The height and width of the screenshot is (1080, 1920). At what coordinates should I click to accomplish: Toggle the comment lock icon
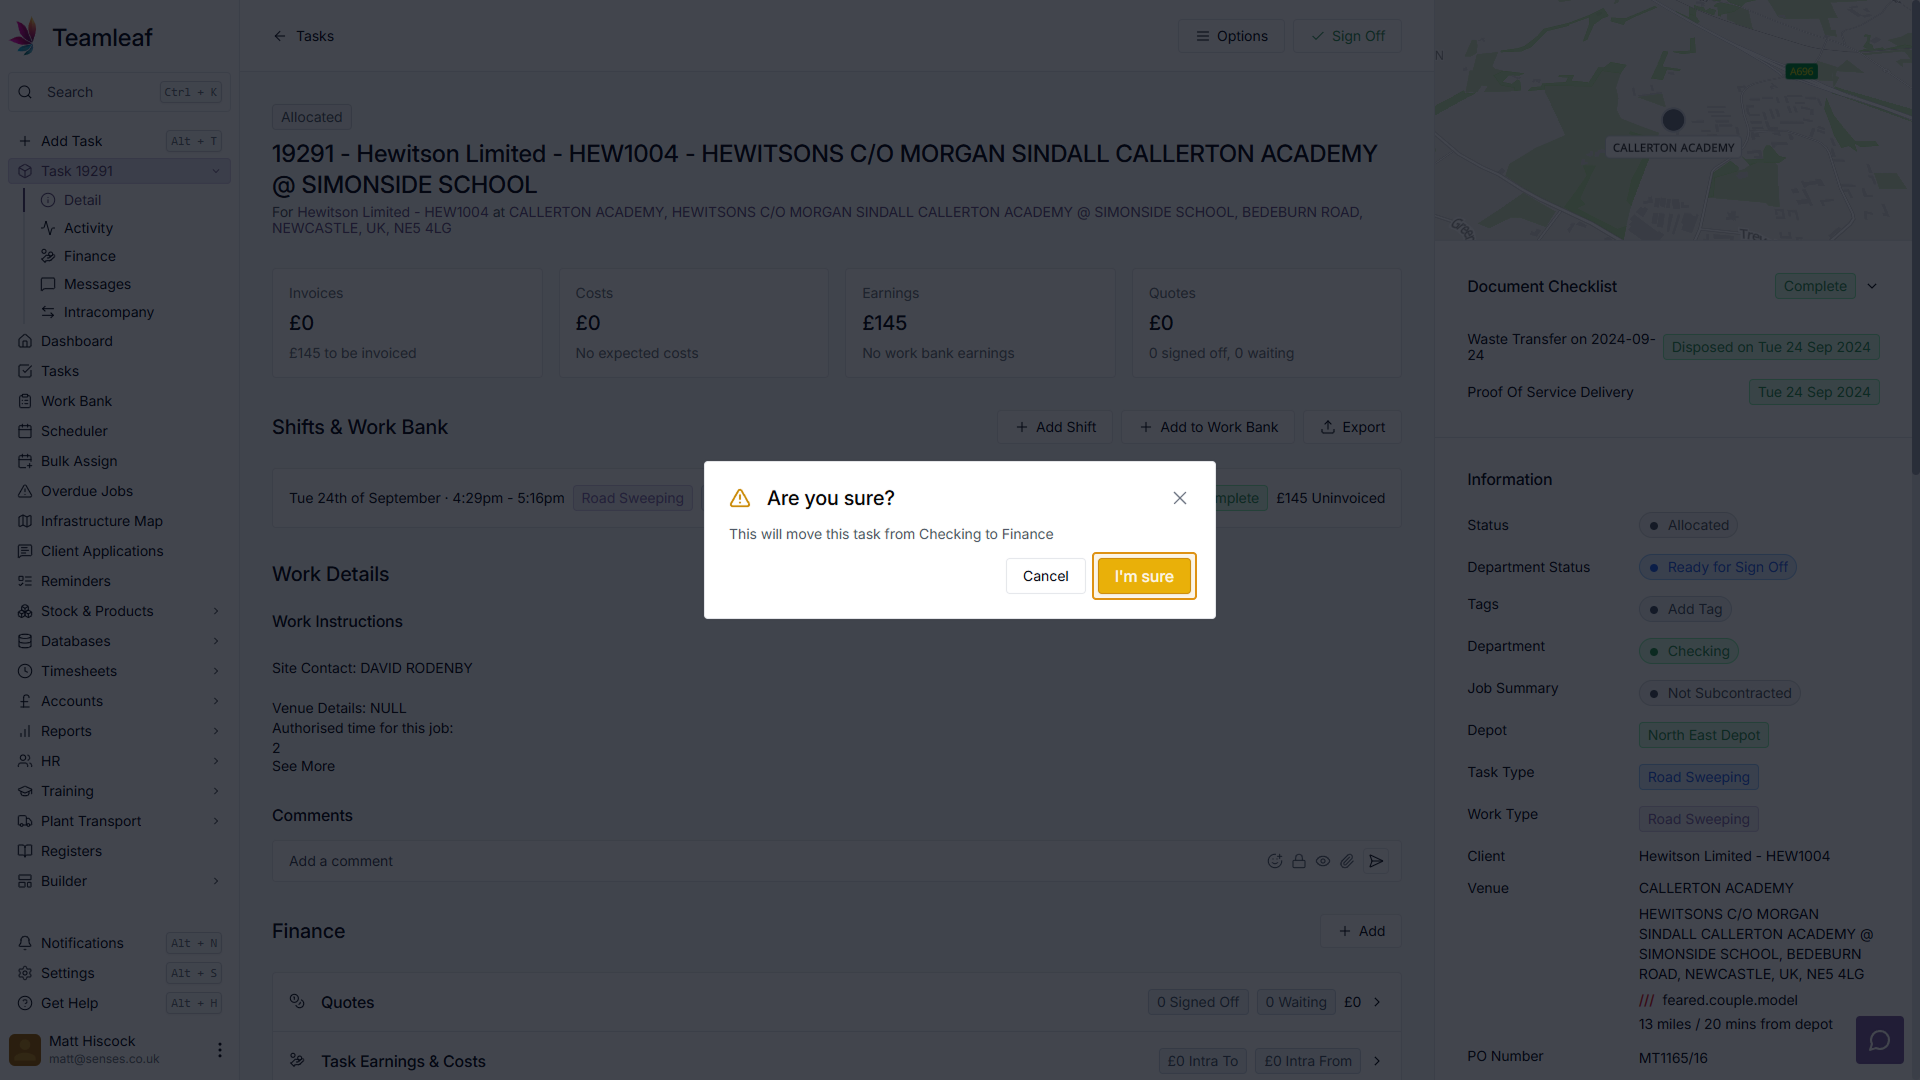tap(1298, 861)
